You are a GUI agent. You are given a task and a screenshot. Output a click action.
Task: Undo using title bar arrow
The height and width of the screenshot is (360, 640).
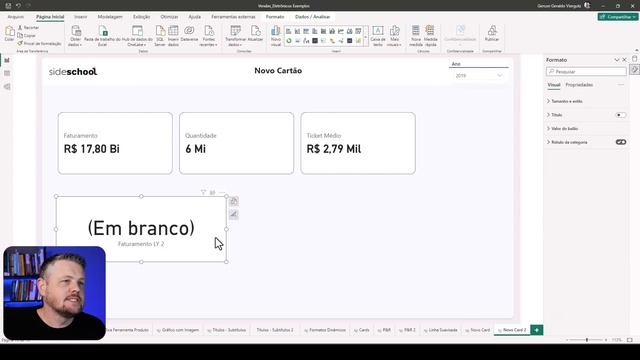(x=18, y=6)
